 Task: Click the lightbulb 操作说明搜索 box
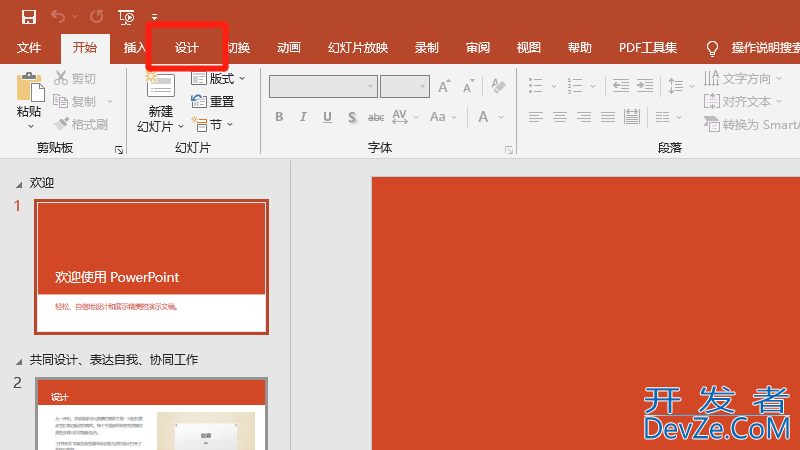(754, 48)
